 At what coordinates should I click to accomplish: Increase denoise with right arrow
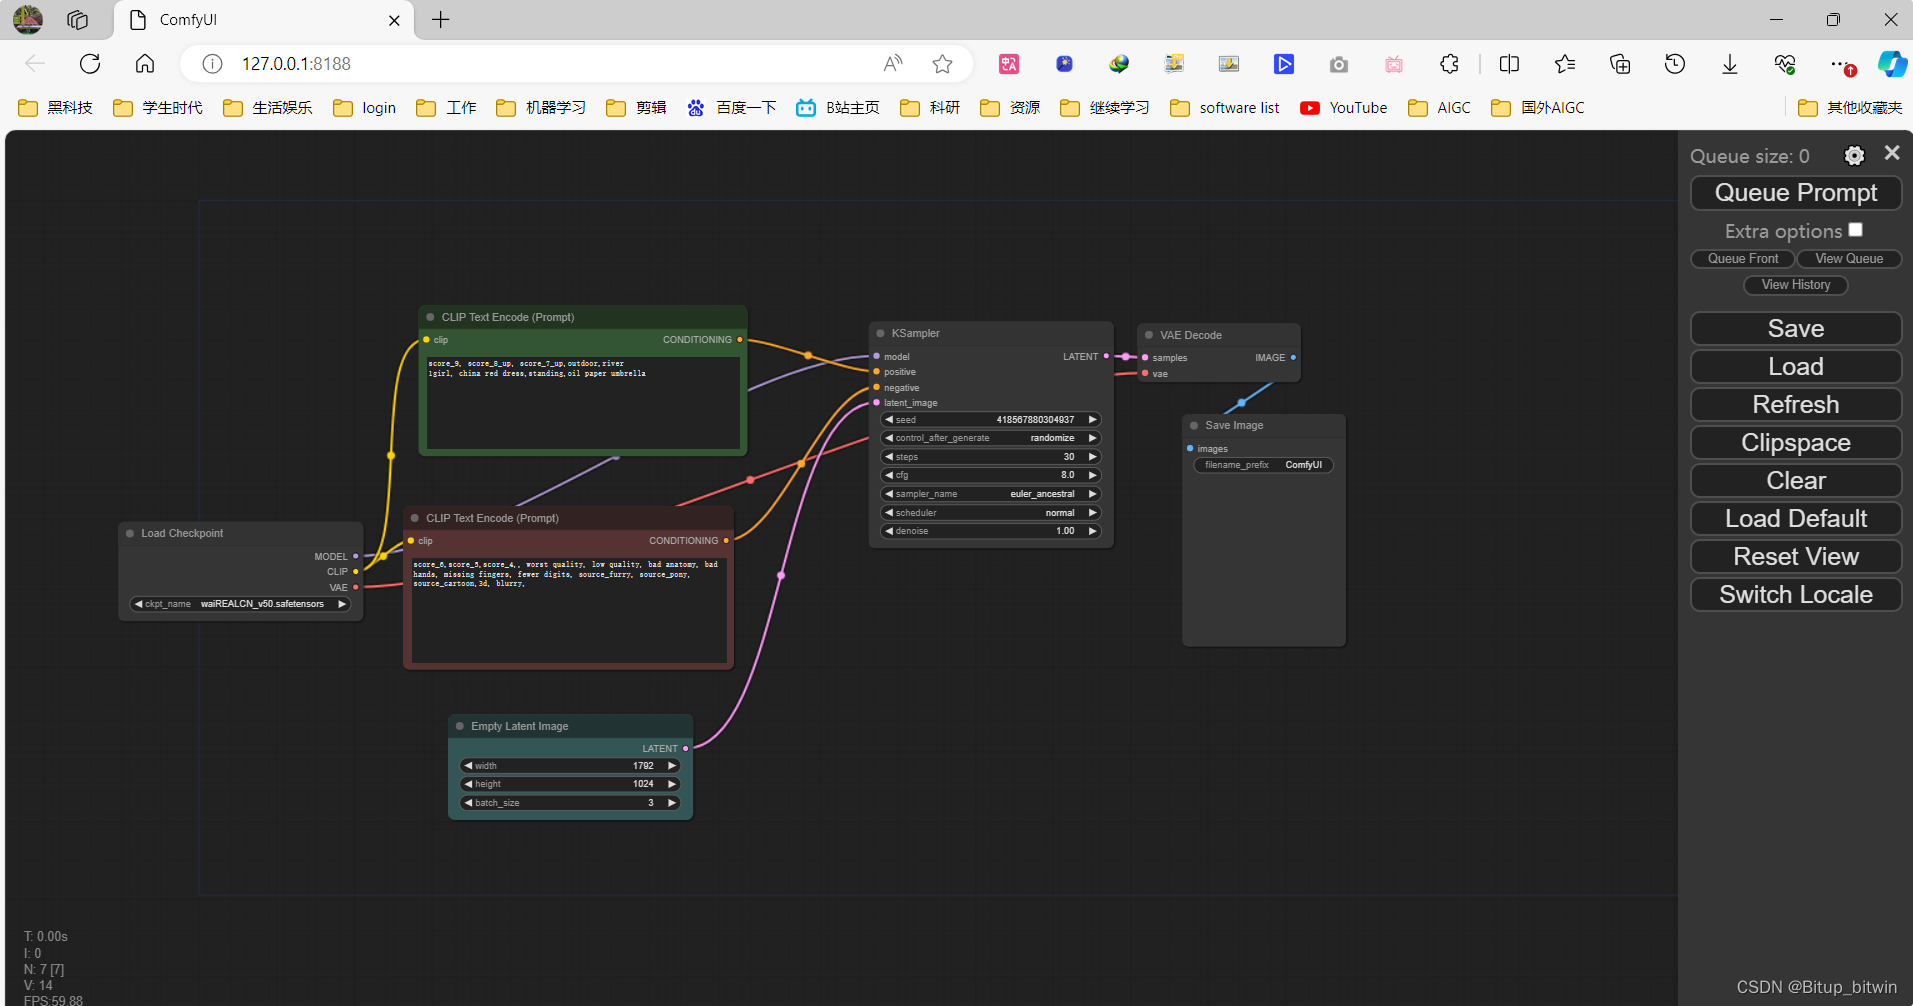pos(1092,531)
